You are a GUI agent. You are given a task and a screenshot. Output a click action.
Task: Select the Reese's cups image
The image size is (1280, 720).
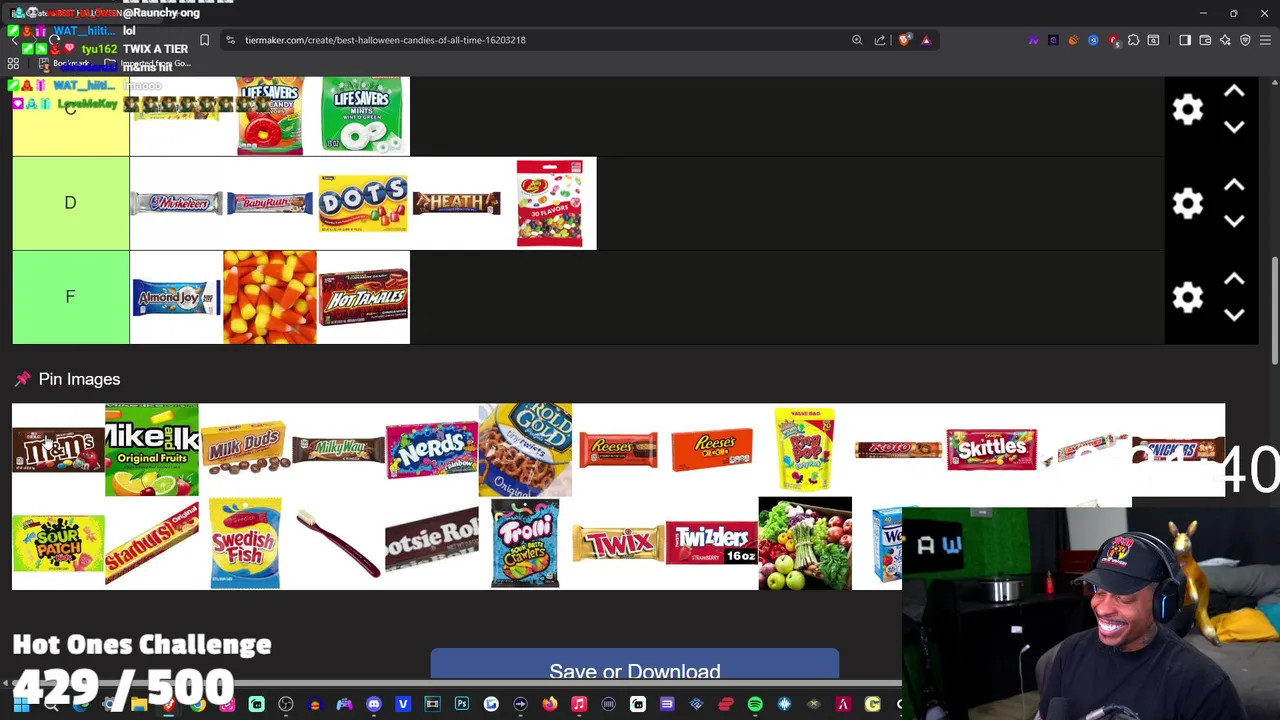(618, 450)
